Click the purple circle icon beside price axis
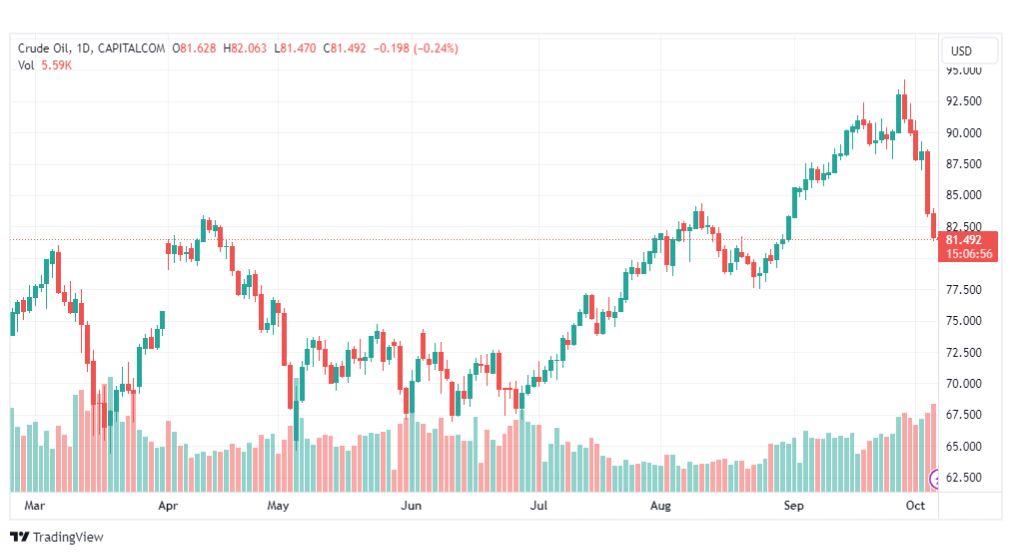Viewport: 1012px width, 555px height. 936,479
